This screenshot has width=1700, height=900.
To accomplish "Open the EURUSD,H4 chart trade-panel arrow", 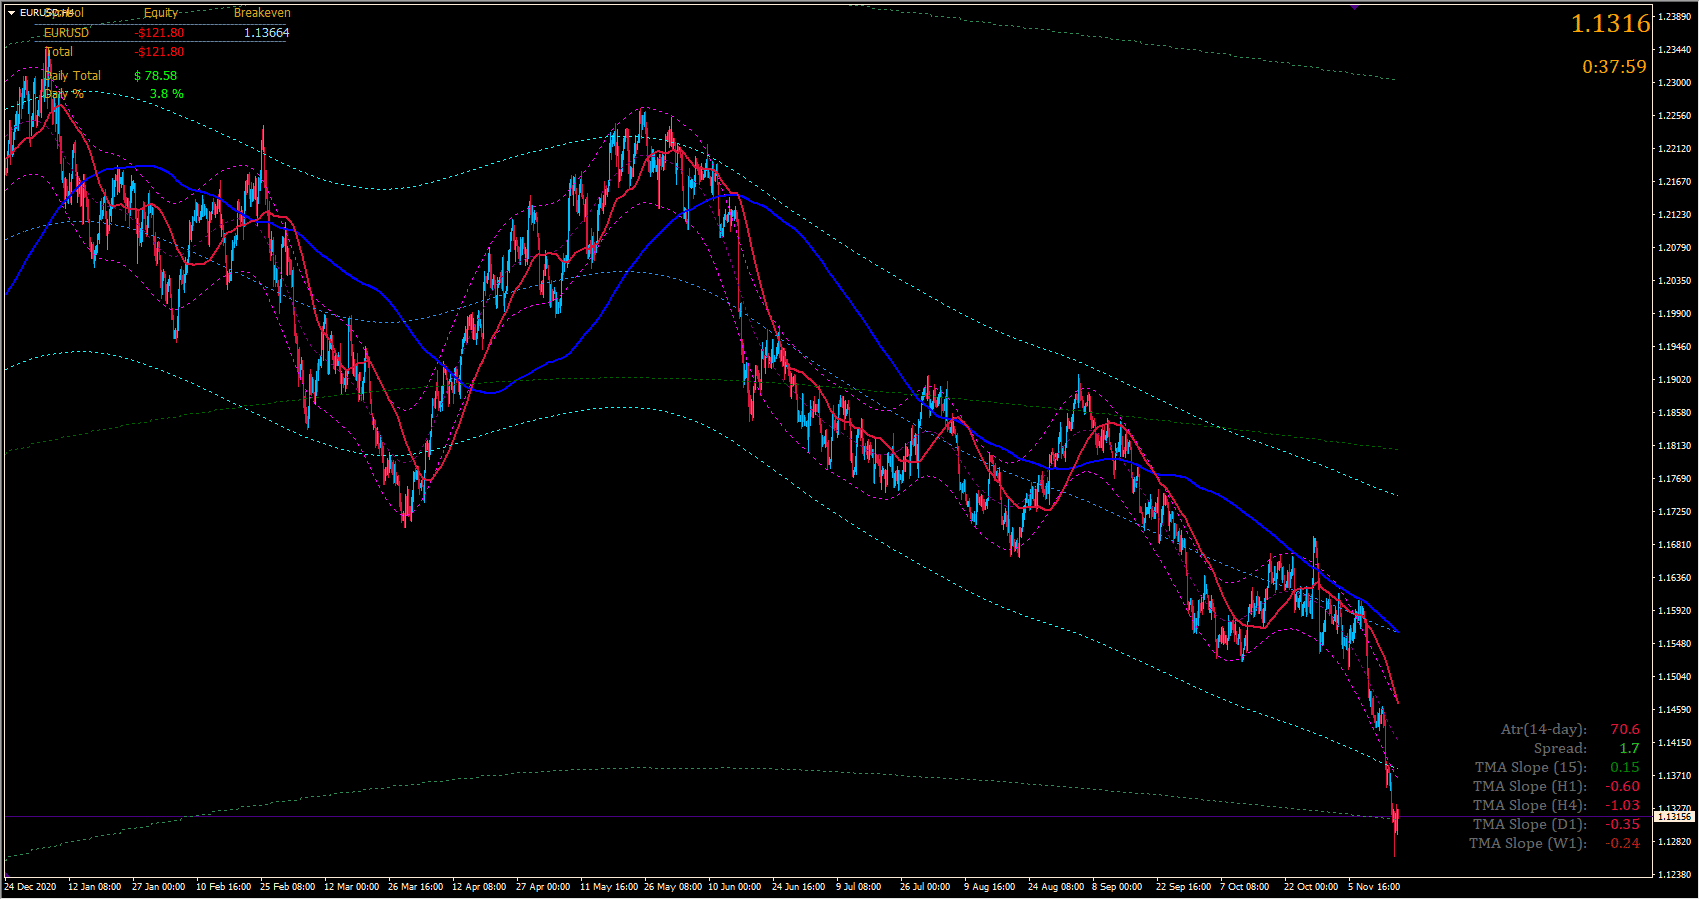I will click(x=11, y=13).
